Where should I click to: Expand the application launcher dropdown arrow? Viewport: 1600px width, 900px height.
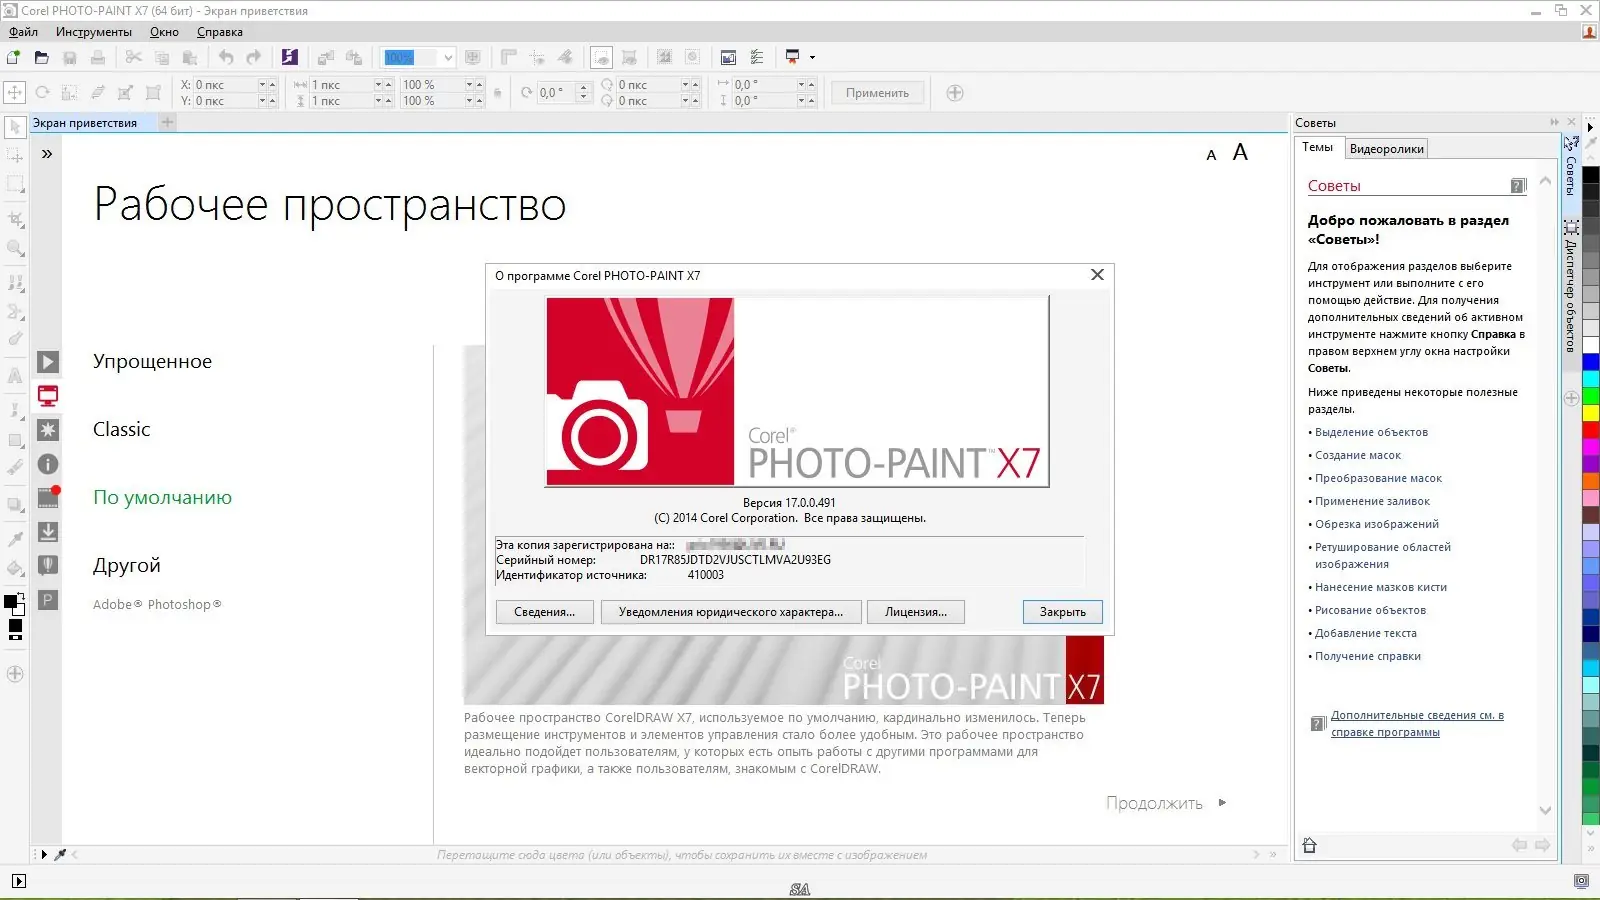click(x=812, y=57)
